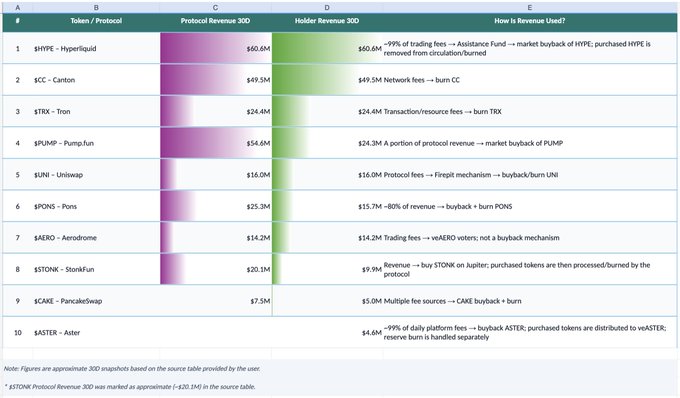Select column A header

(x=17, y=7)
